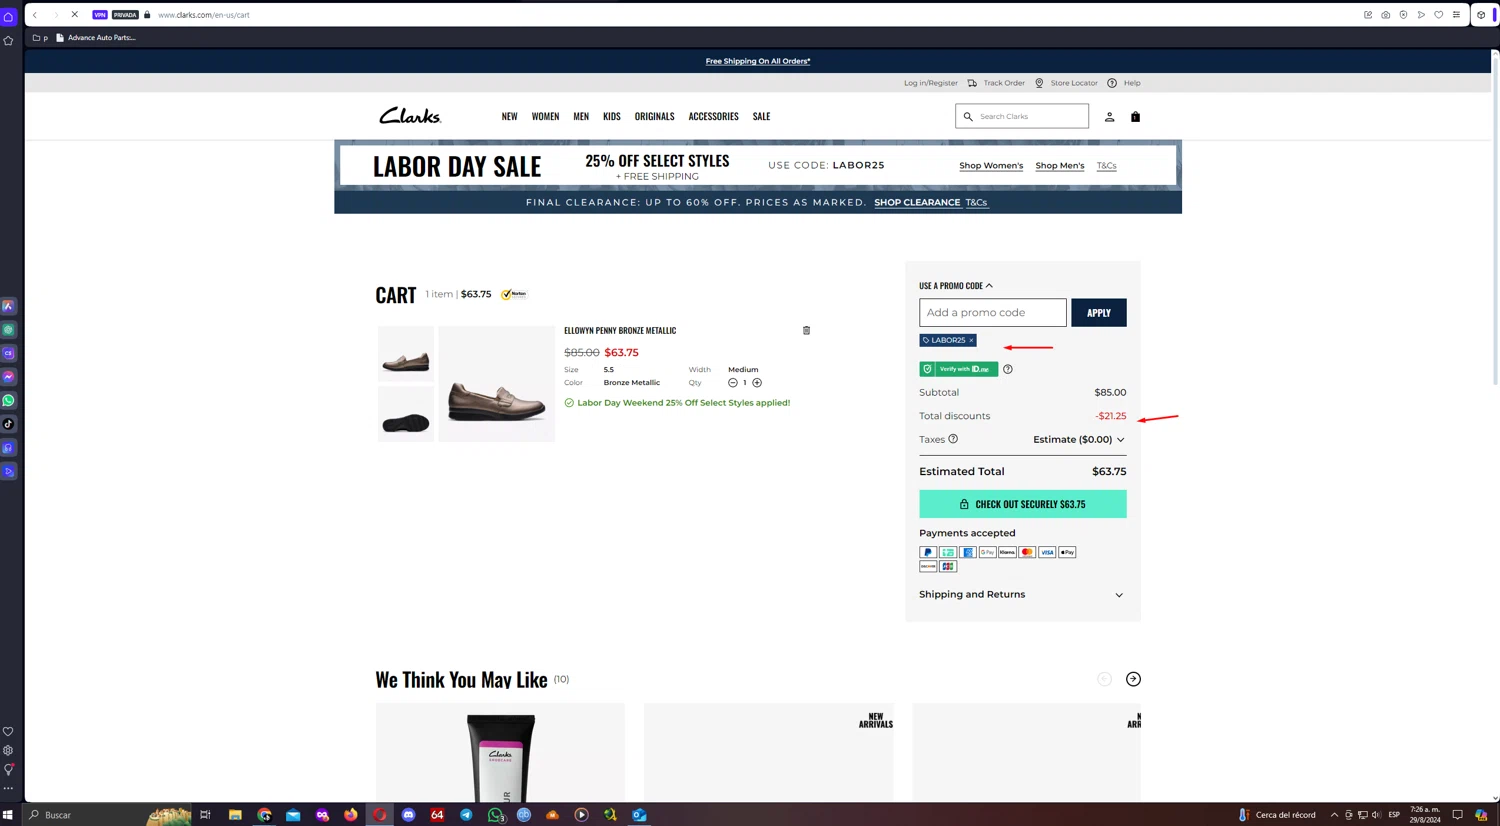This screenshot has height=826, width=1500.
Task: Expand Shipping and Returns section
Action: (x=1022, y=594)
